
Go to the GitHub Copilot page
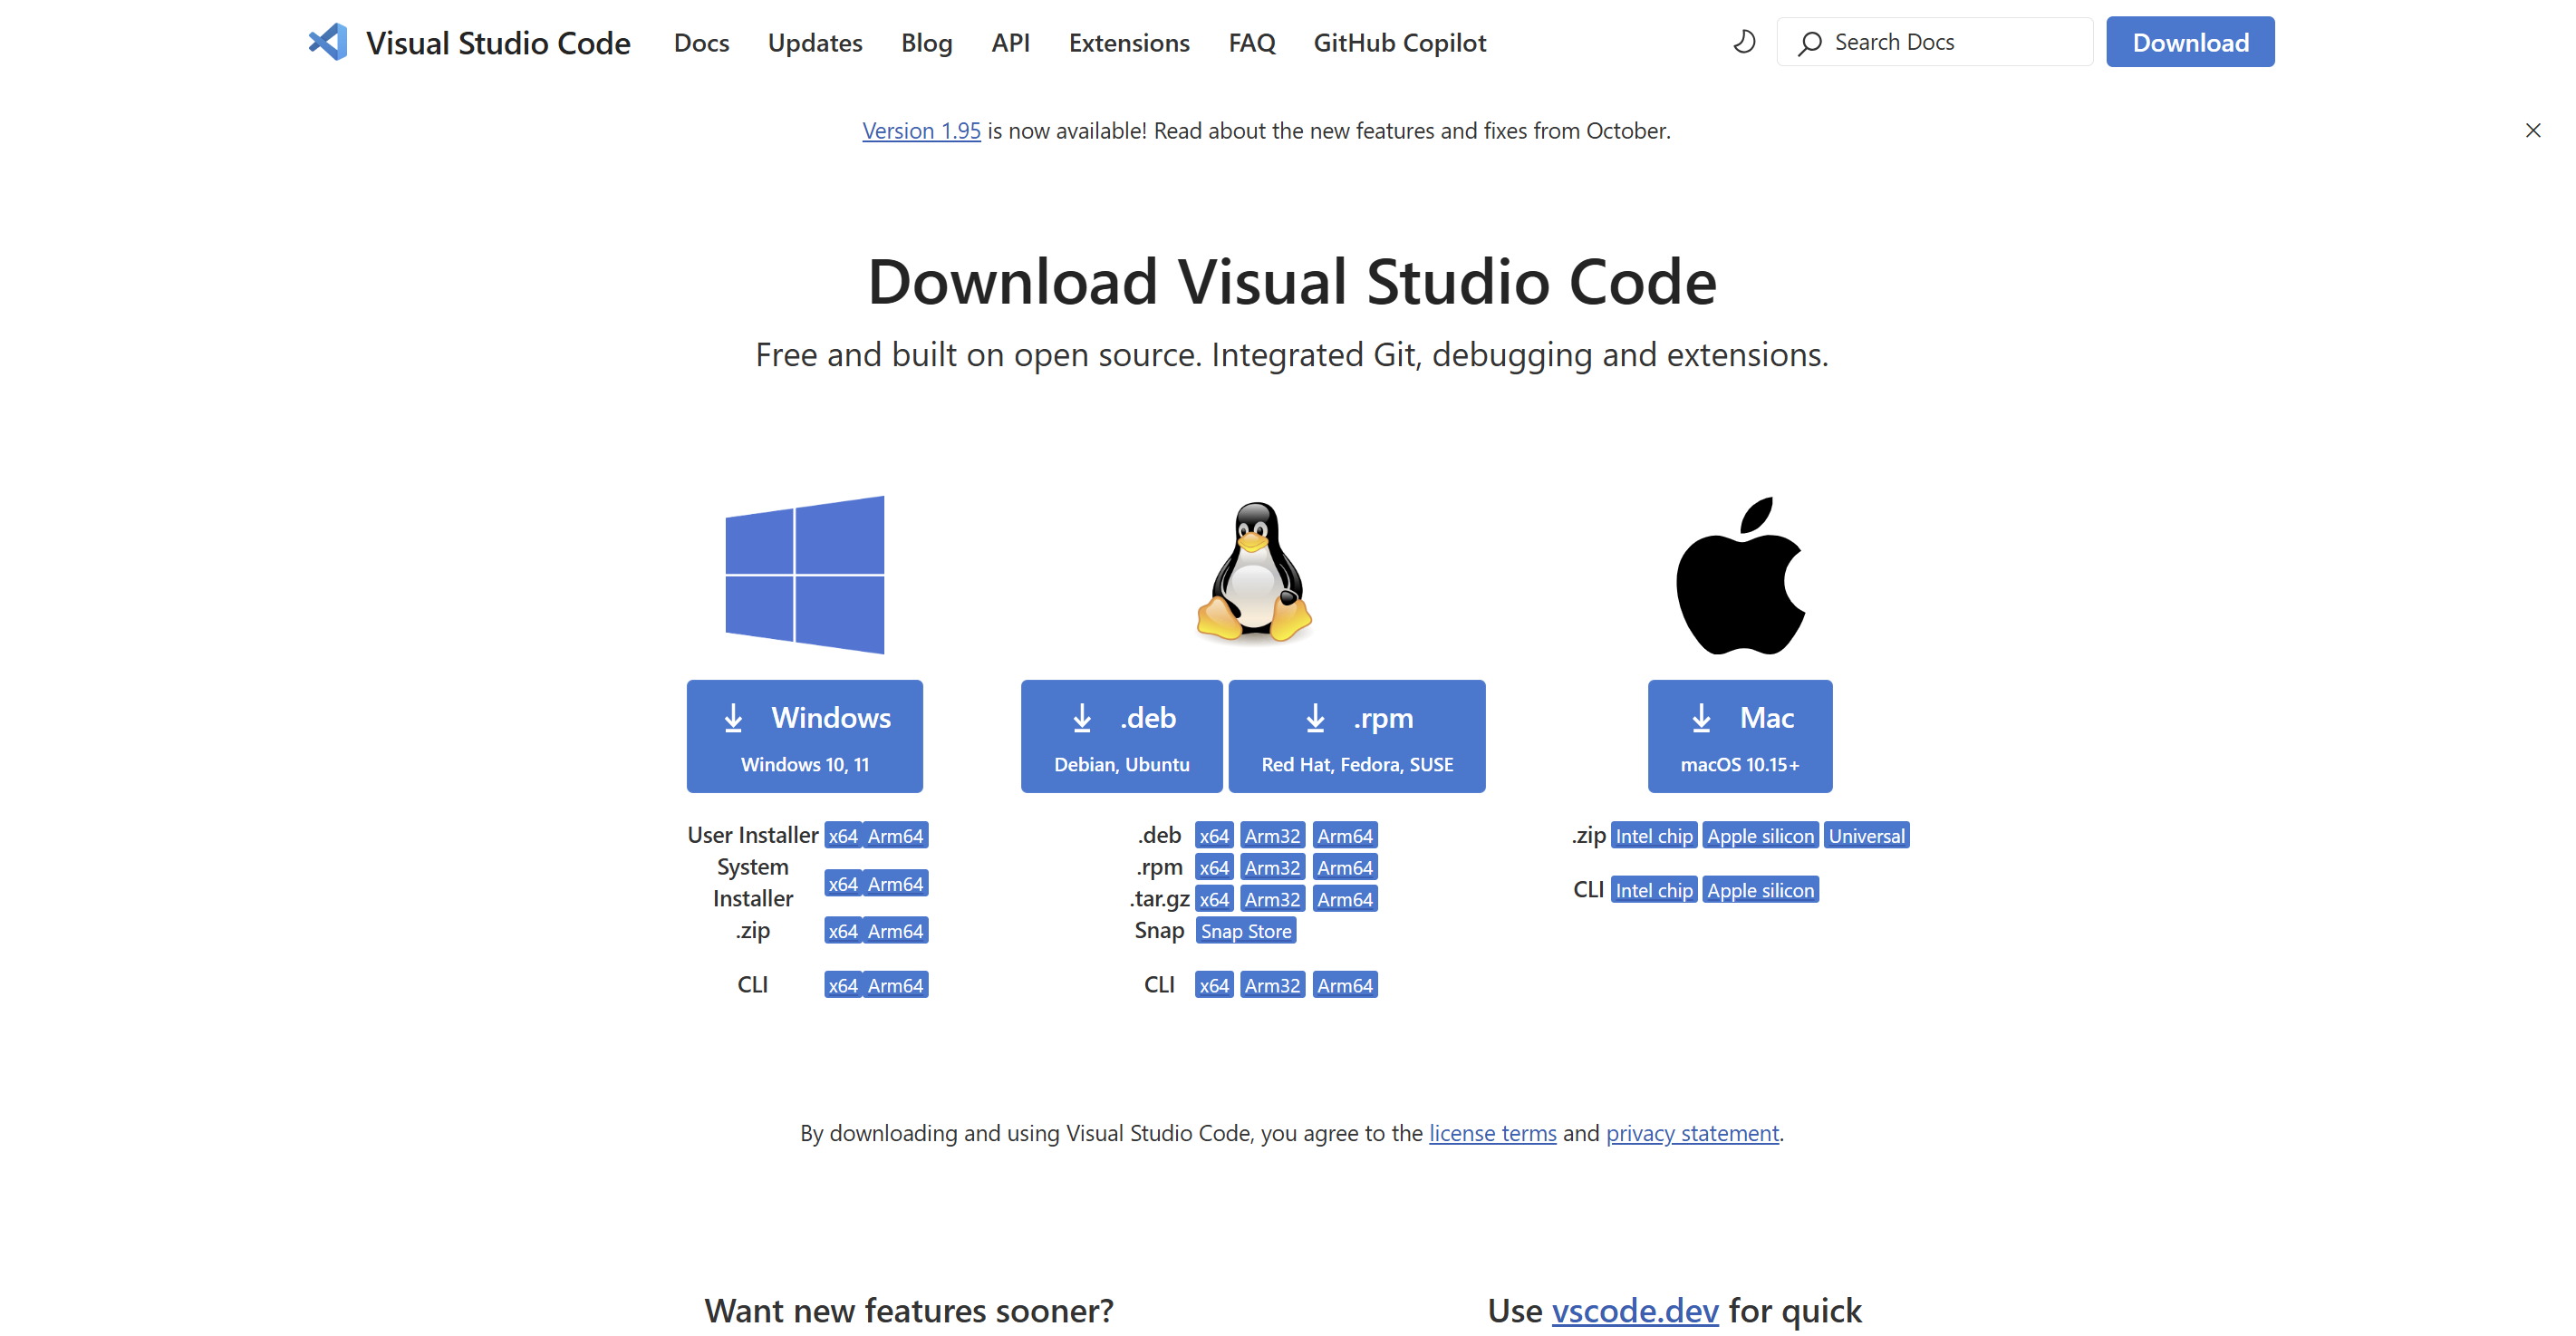pyautogui.click(x=1399, y=43)
